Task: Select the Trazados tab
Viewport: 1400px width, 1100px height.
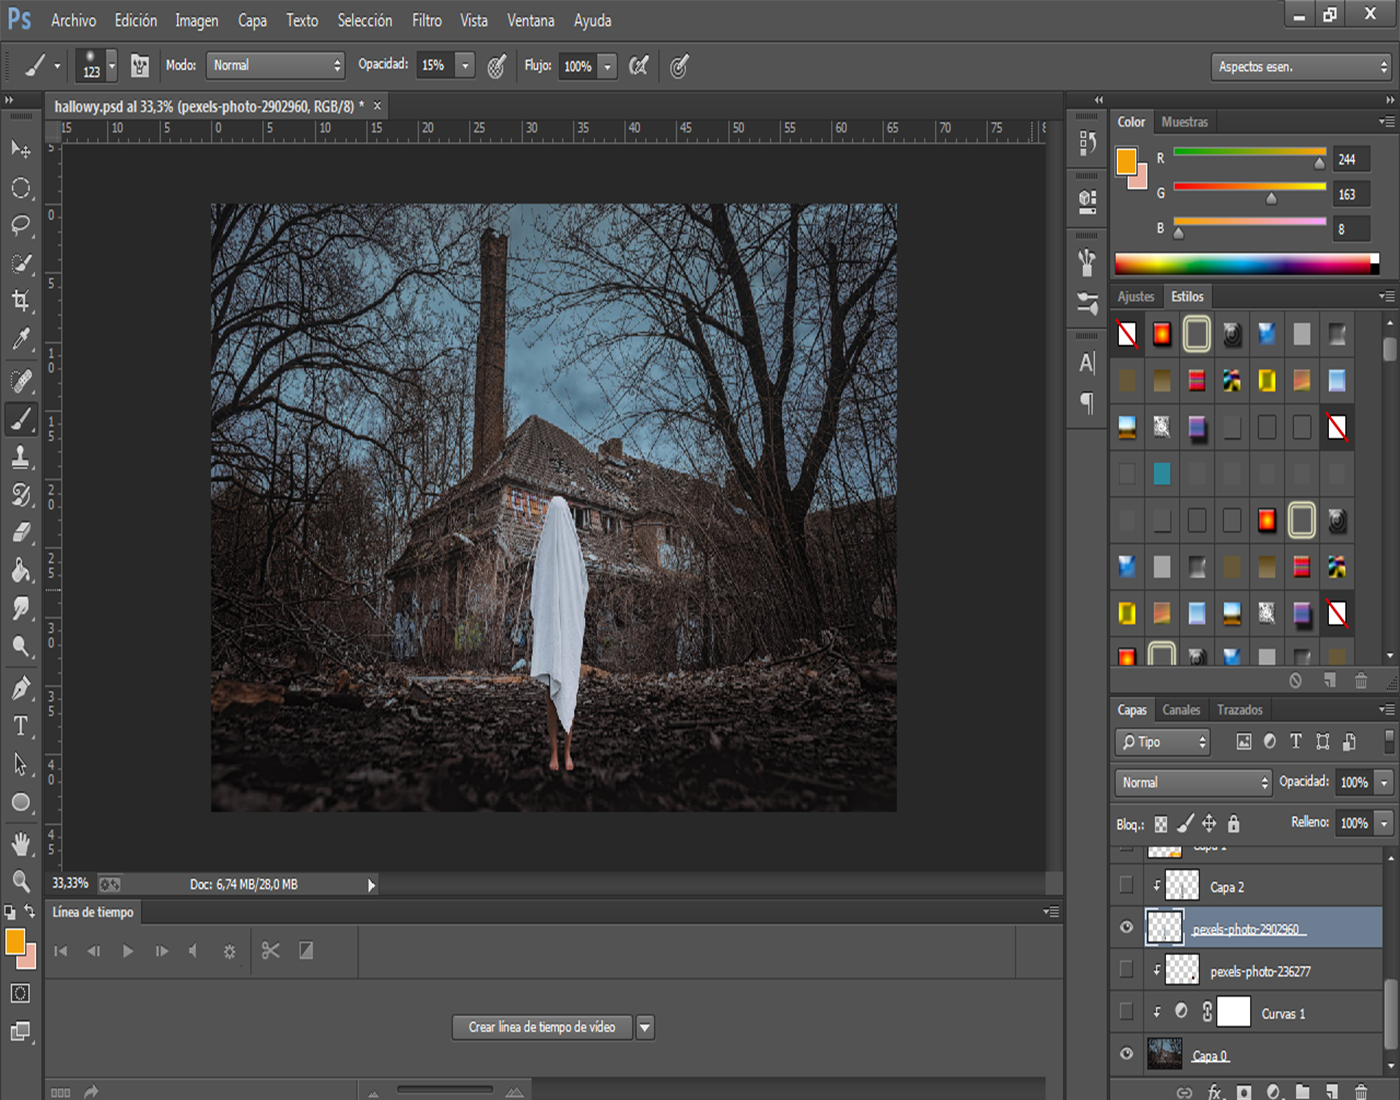Action: tap(1240, 710)
